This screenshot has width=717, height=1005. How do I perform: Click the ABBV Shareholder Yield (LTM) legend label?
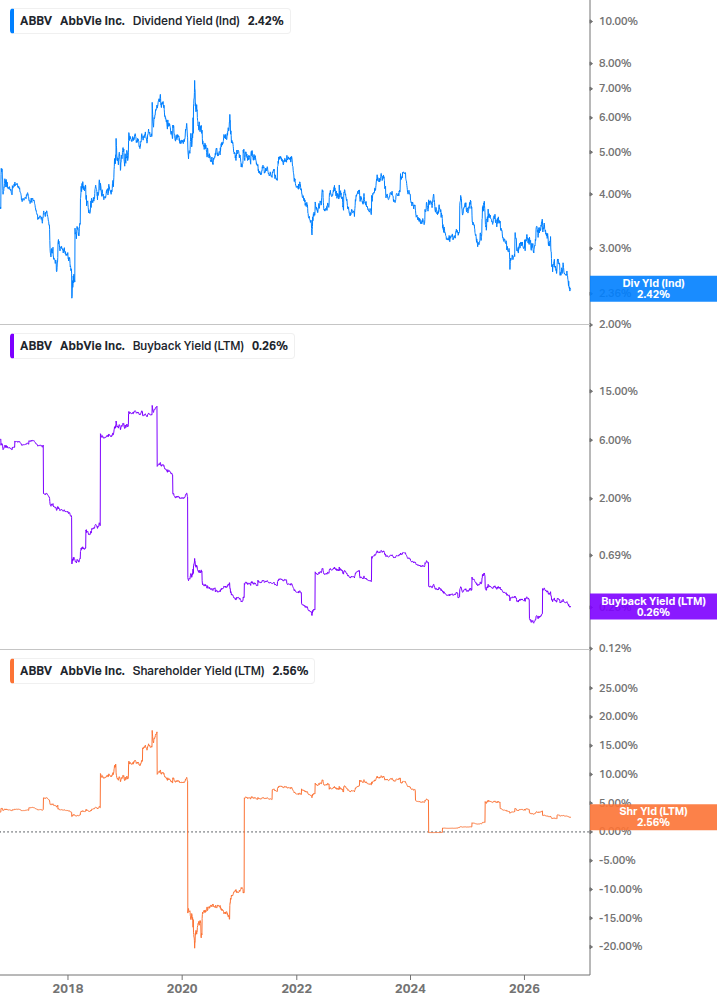coord(163,671)
